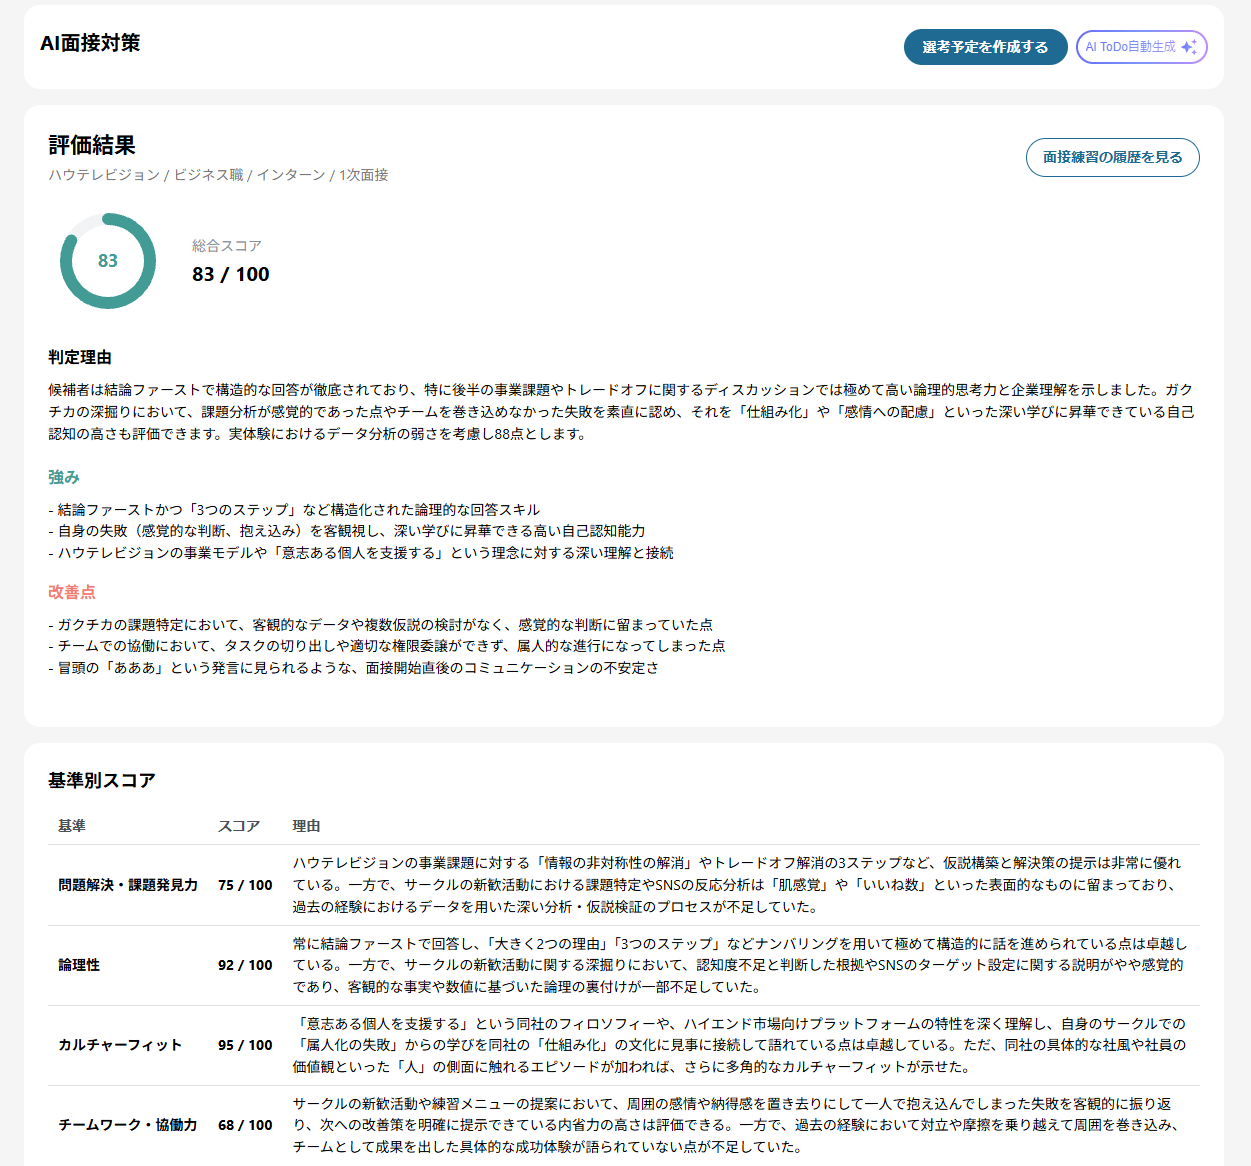The image size is (1251, 1166).
Task: Click the strength line about 結論ファースト
Action: [294, 510]
